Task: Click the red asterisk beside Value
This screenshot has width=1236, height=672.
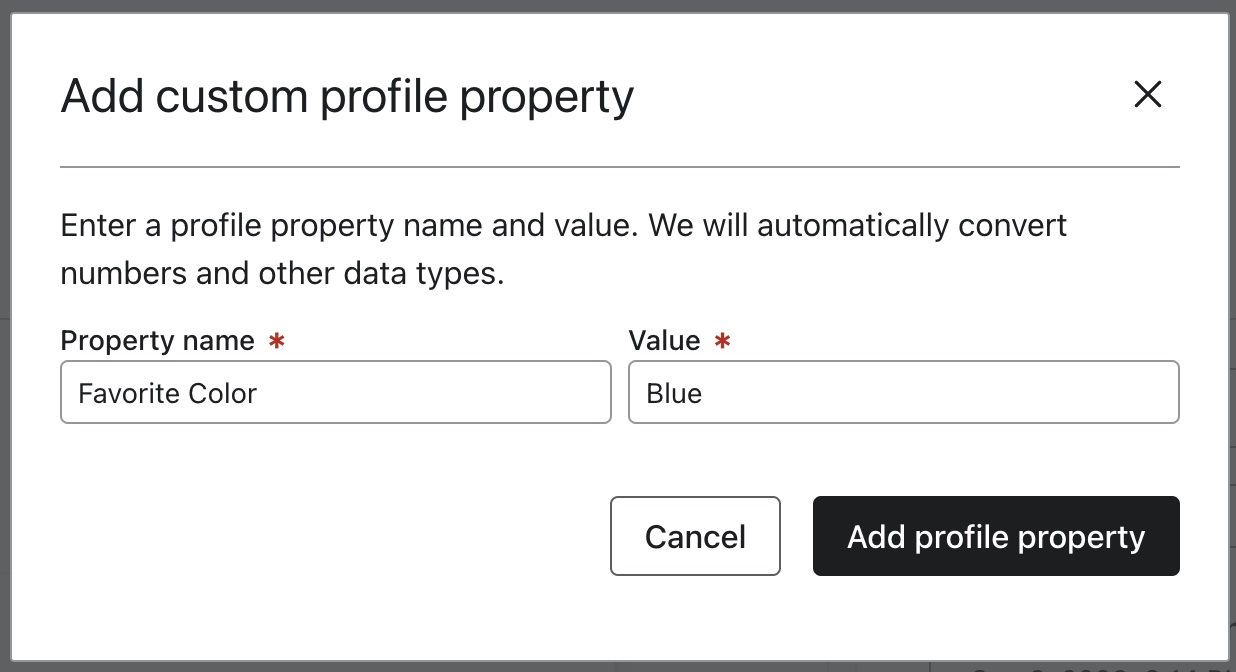Action: 723,341
